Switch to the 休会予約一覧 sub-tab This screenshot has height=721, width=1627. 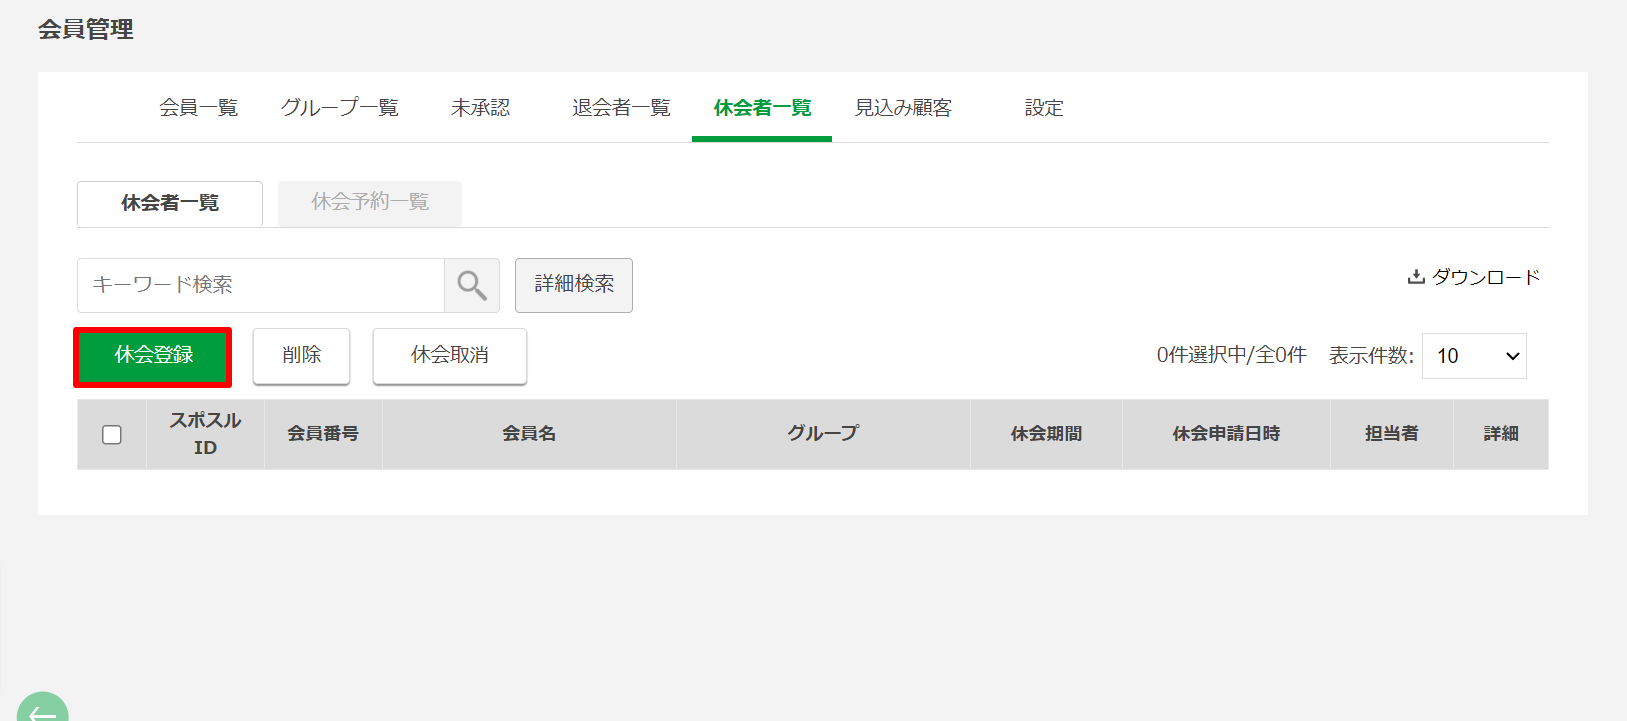click(x=370, y=203)
